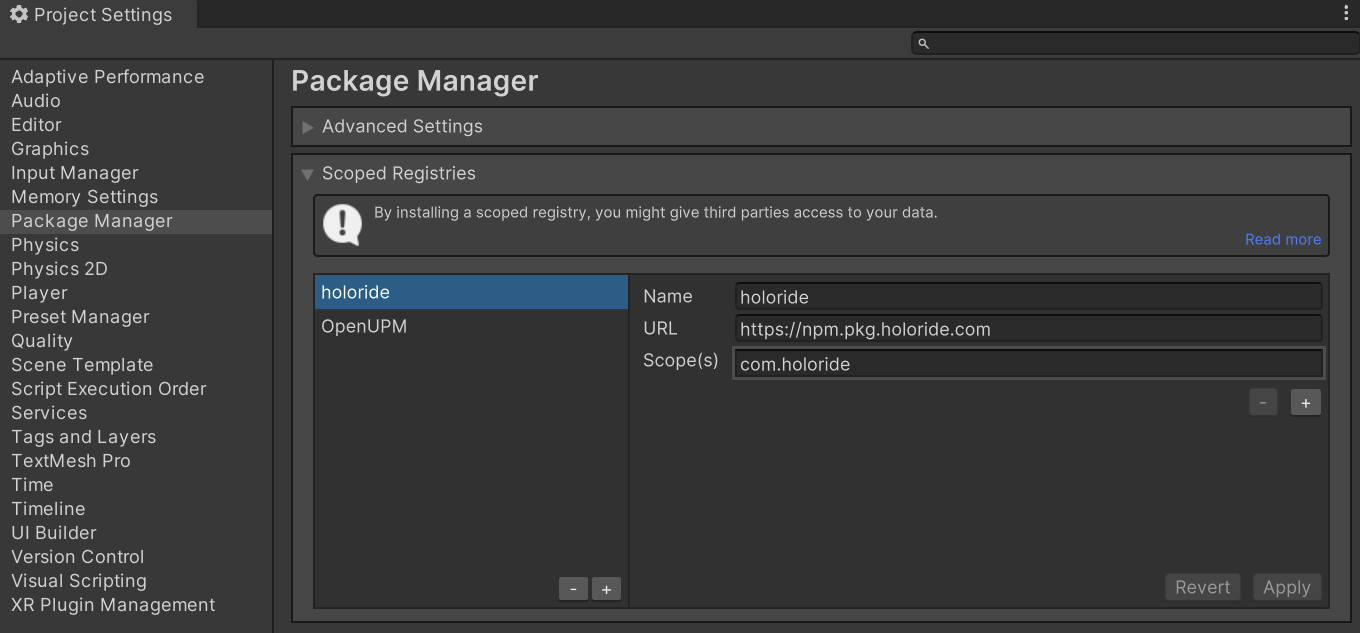Open the Read more link
This screenshot has height=633, width=1360.
click(1282, 239)
